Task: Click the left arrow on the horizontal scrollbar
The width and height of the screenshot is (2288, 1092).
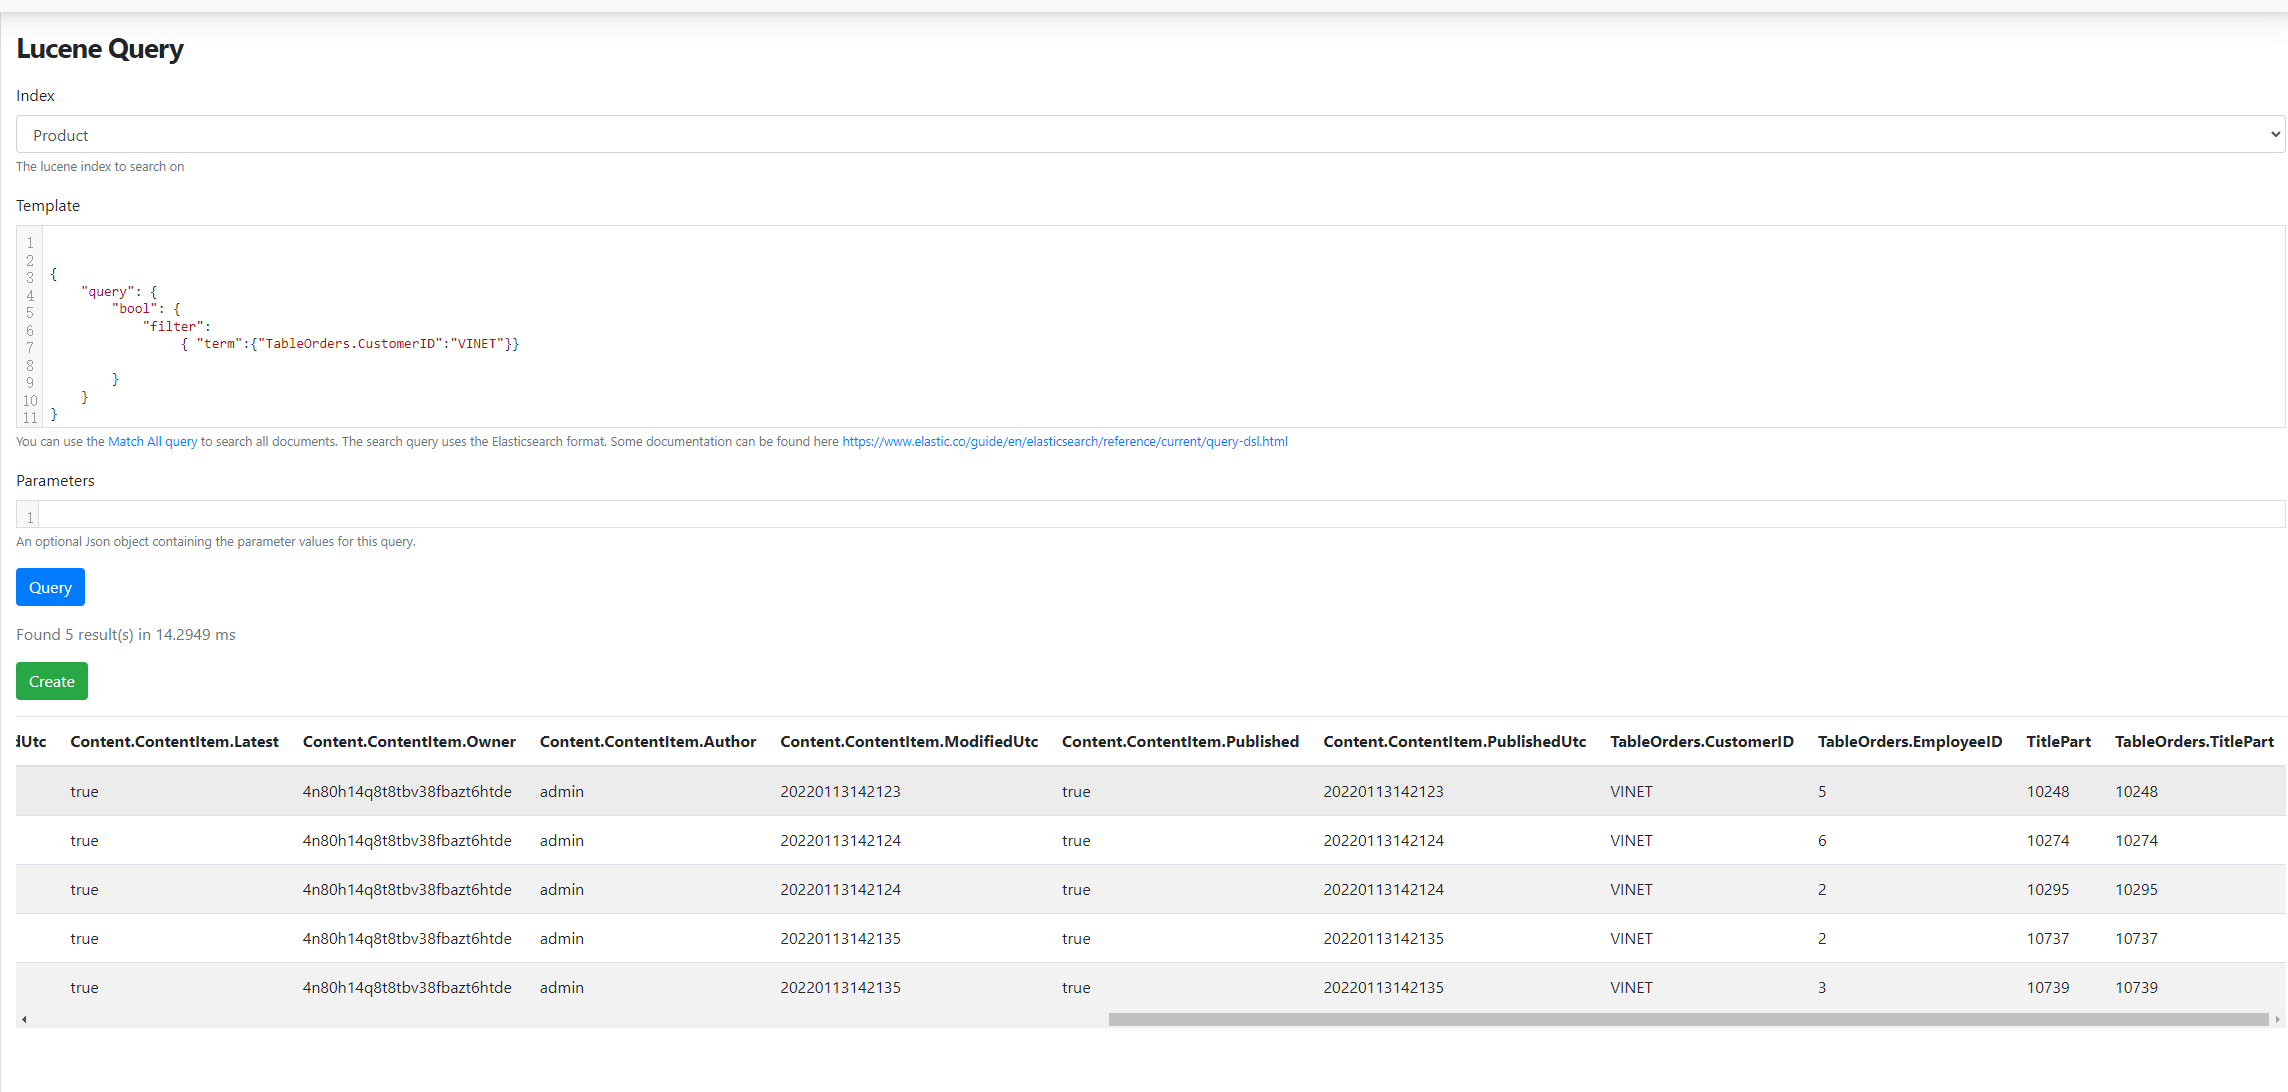Action: [x=24, y=1019]
